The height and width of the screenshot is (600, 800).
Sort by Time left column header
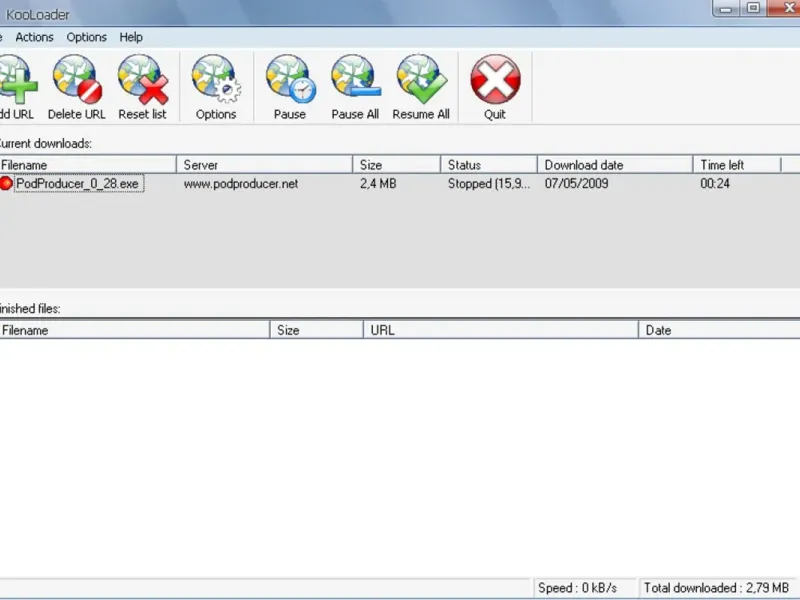737,165
